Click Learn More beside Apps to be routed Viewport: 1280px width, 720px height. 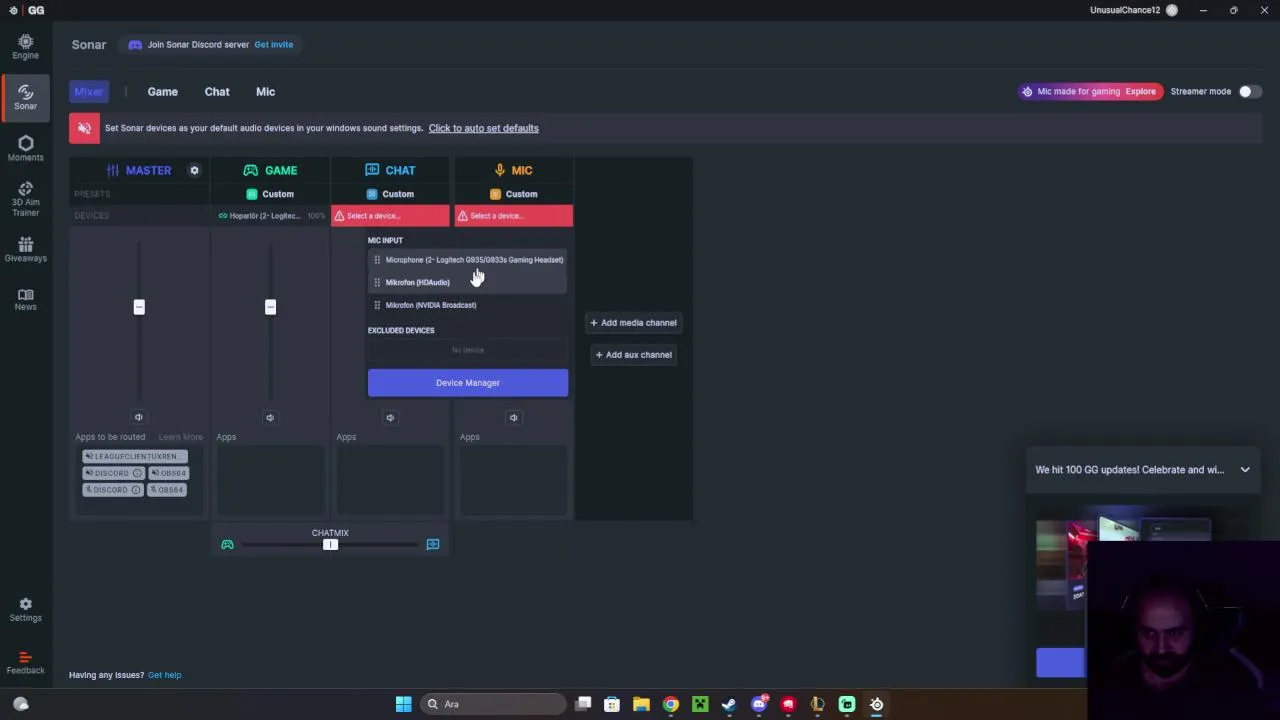(x=180, y=437)
